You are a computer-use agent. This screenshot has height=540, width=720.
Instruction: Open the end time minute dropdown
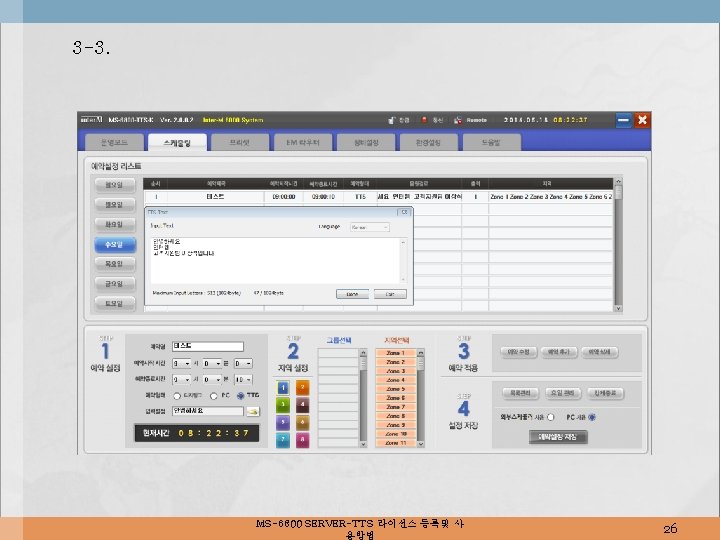212,380
